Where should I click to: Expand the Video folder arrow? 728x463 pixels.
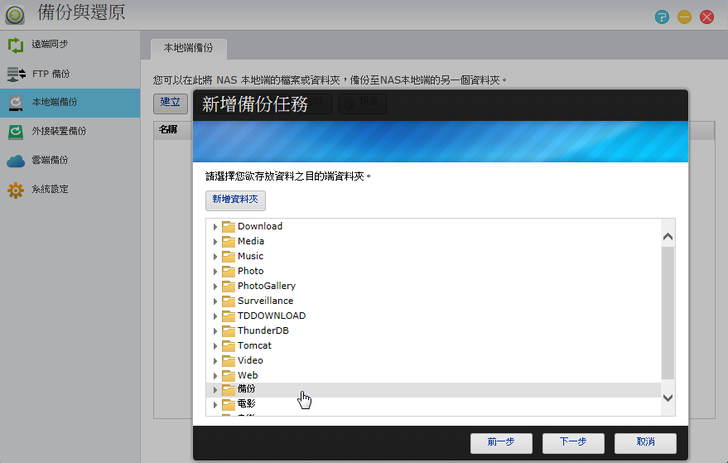215,361
